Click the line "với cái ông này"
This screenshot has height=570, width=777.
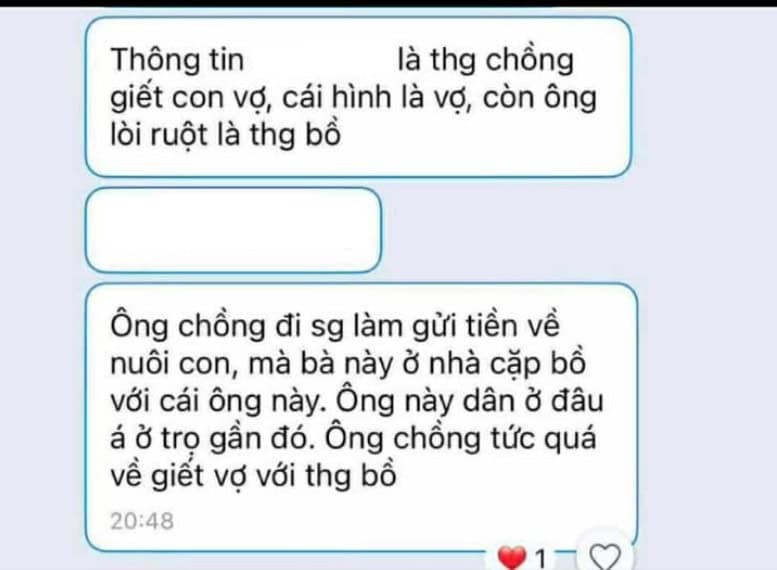(x=218, y=401)
